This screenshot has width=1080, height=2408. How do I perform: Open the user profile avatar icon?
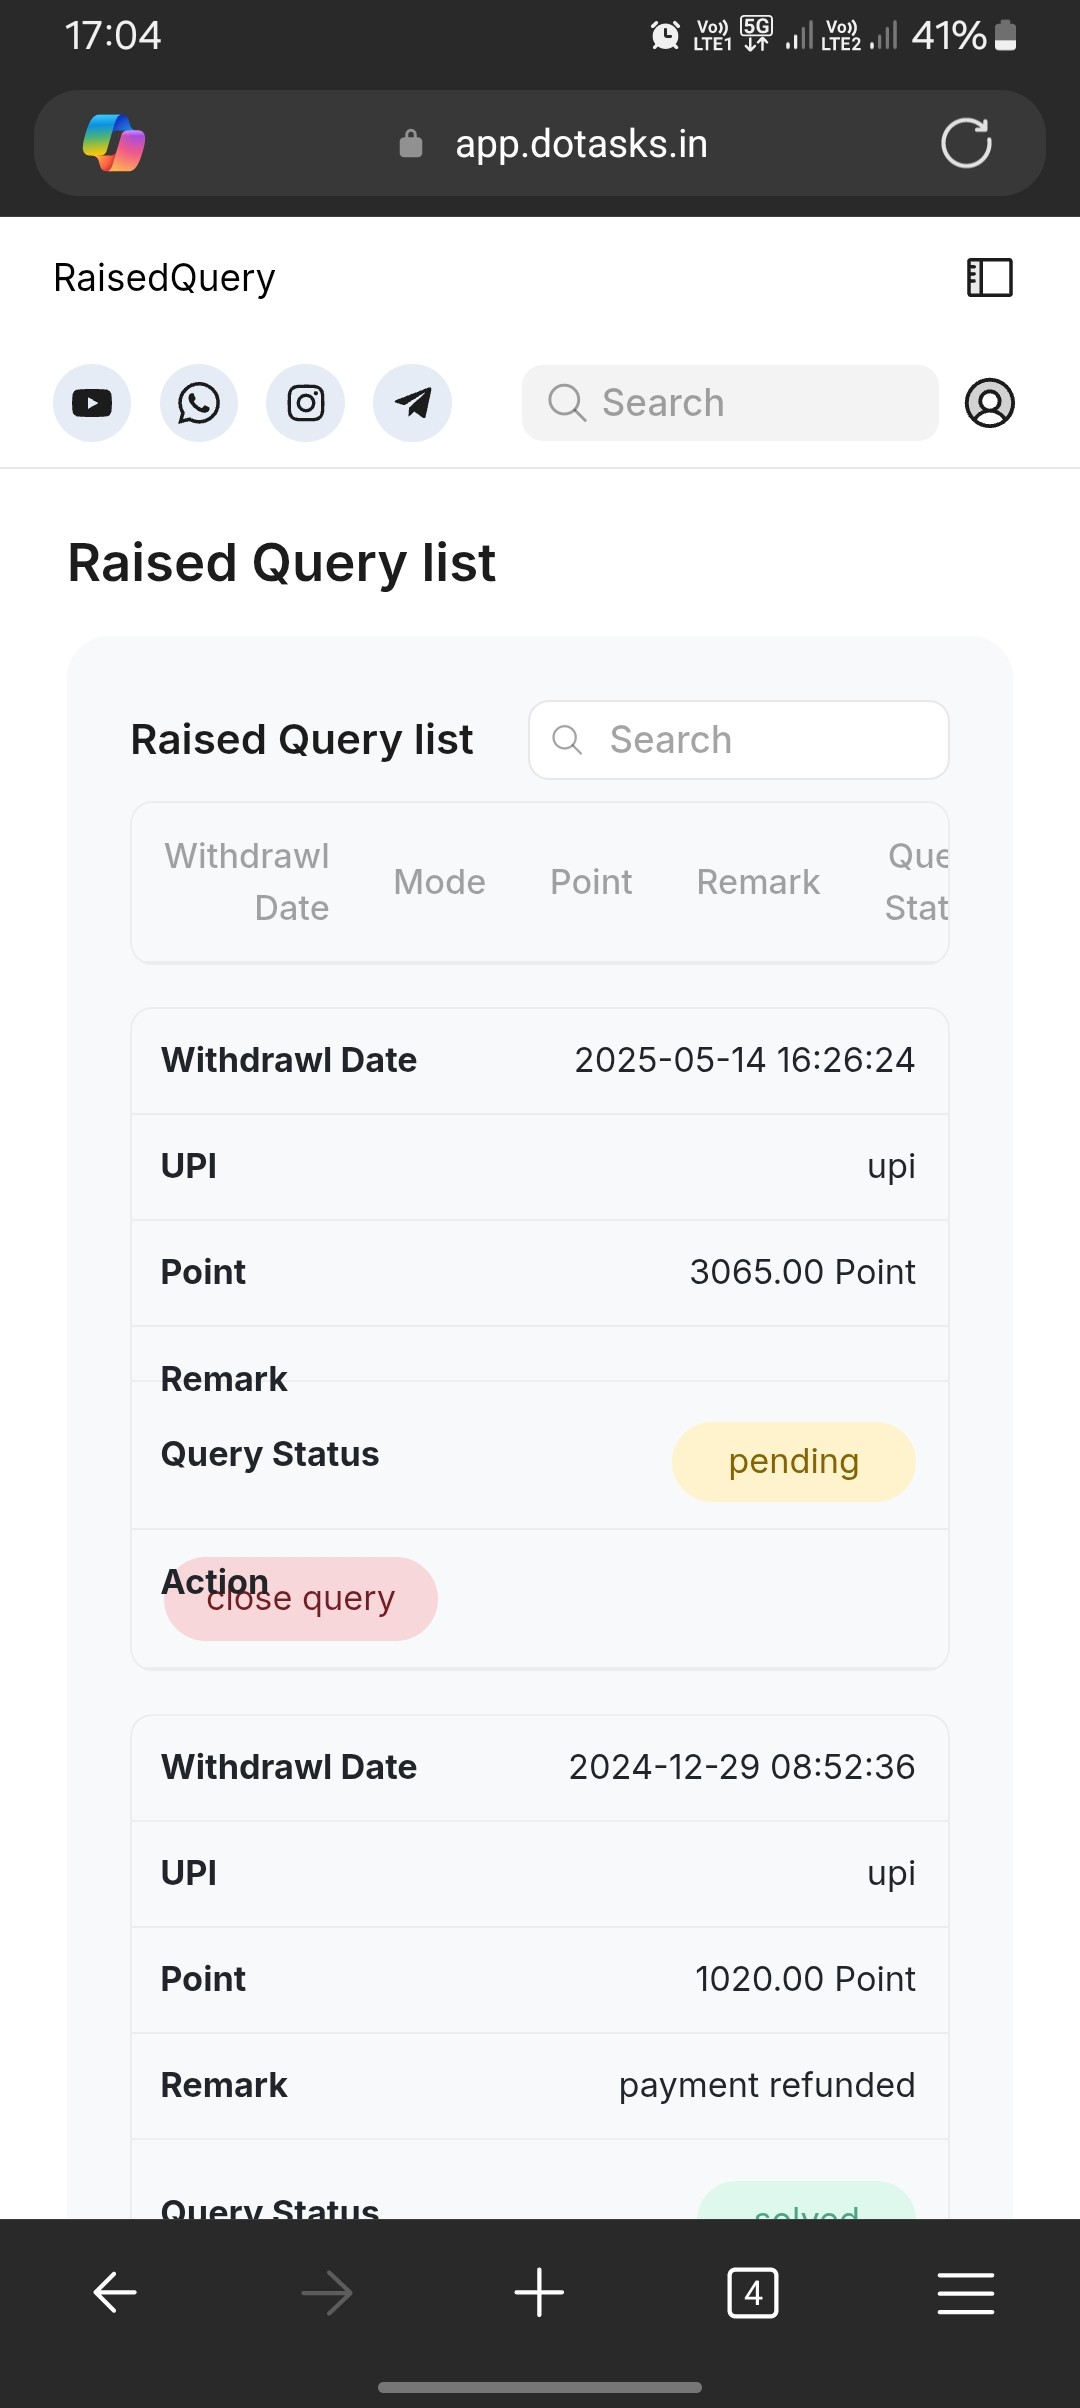[990, 403]
